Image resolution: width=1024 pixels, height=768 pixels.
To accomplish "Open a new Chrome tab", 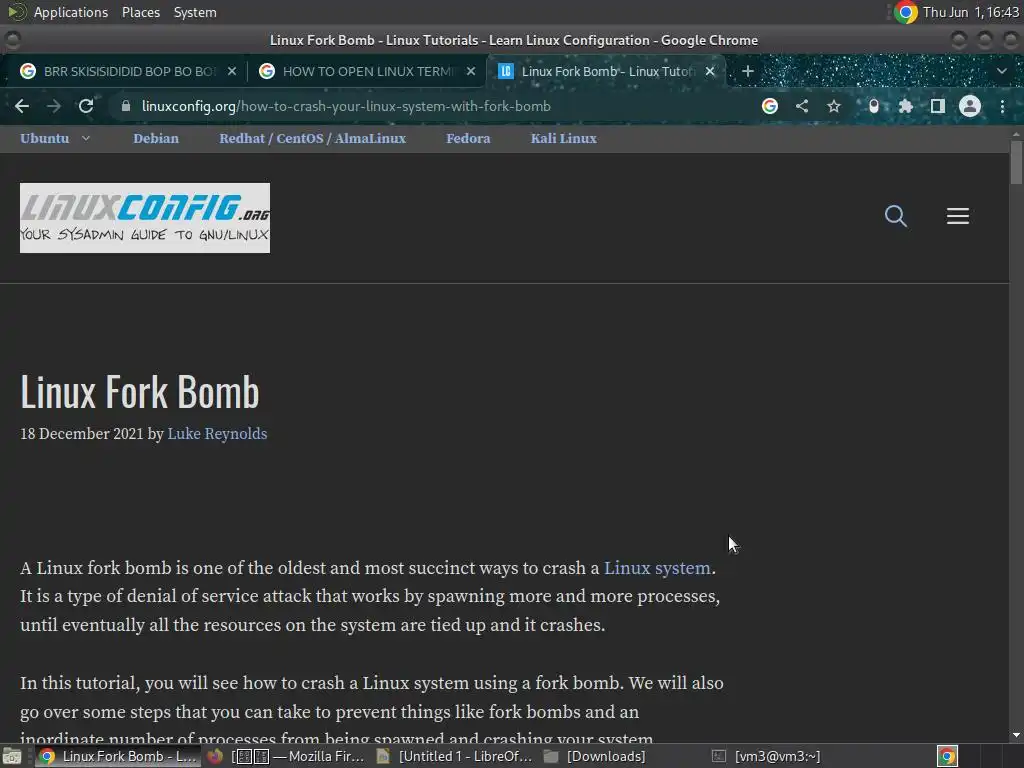I will tap(748, 71).
